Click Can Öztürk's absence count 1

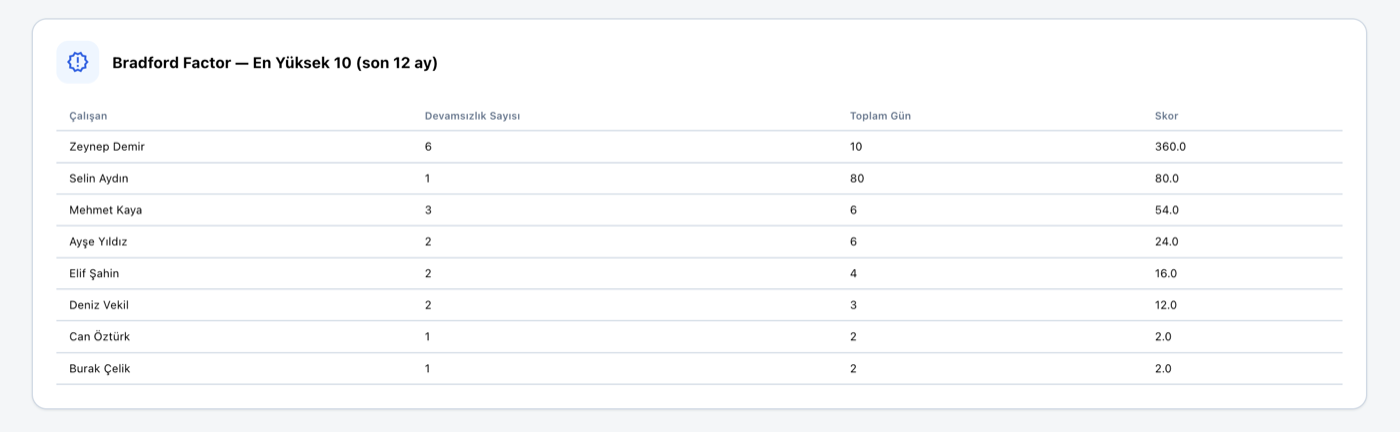[x=427, y=337]
